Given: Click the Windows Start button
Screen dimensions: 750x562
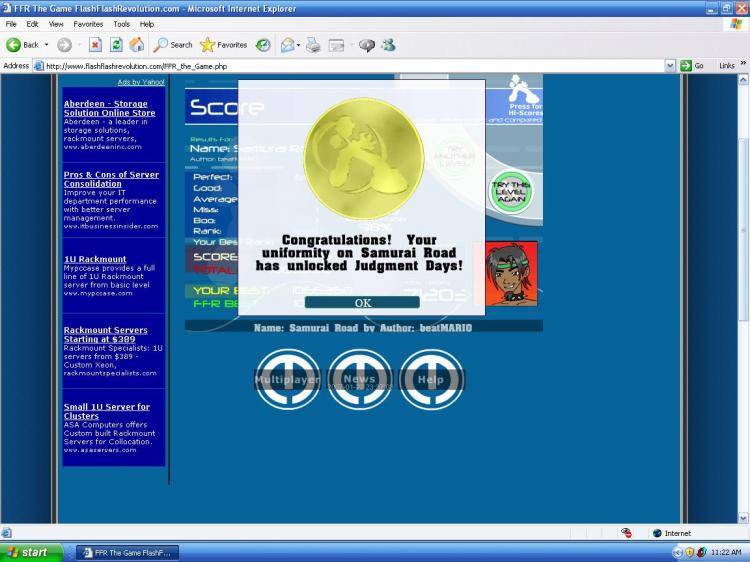Looking at the screenshot, I should tap(32, 552).
